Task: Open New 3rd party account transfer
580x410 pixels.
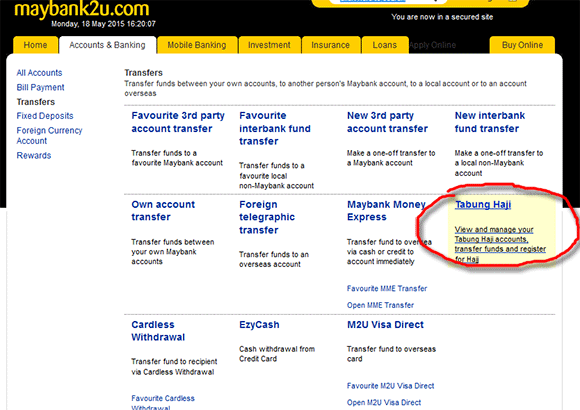Action: pyautogui.click(x=387, y=122)
